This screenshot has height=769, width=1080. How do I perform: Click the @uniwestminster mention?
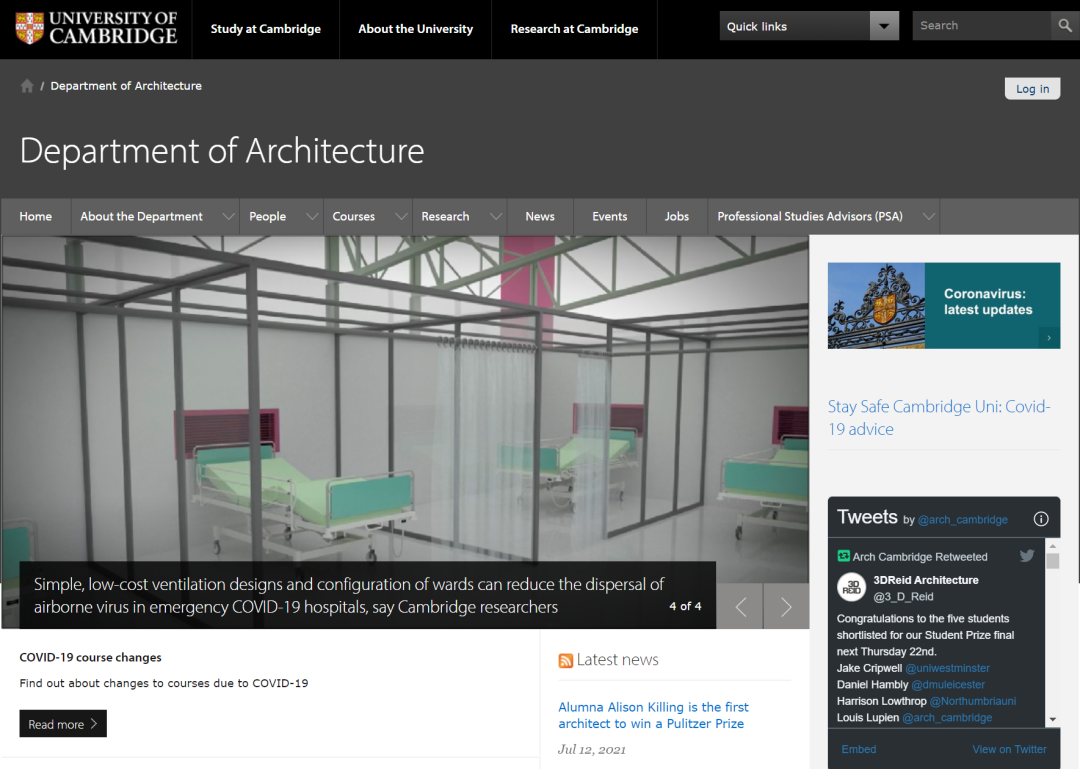click(947, 668)
